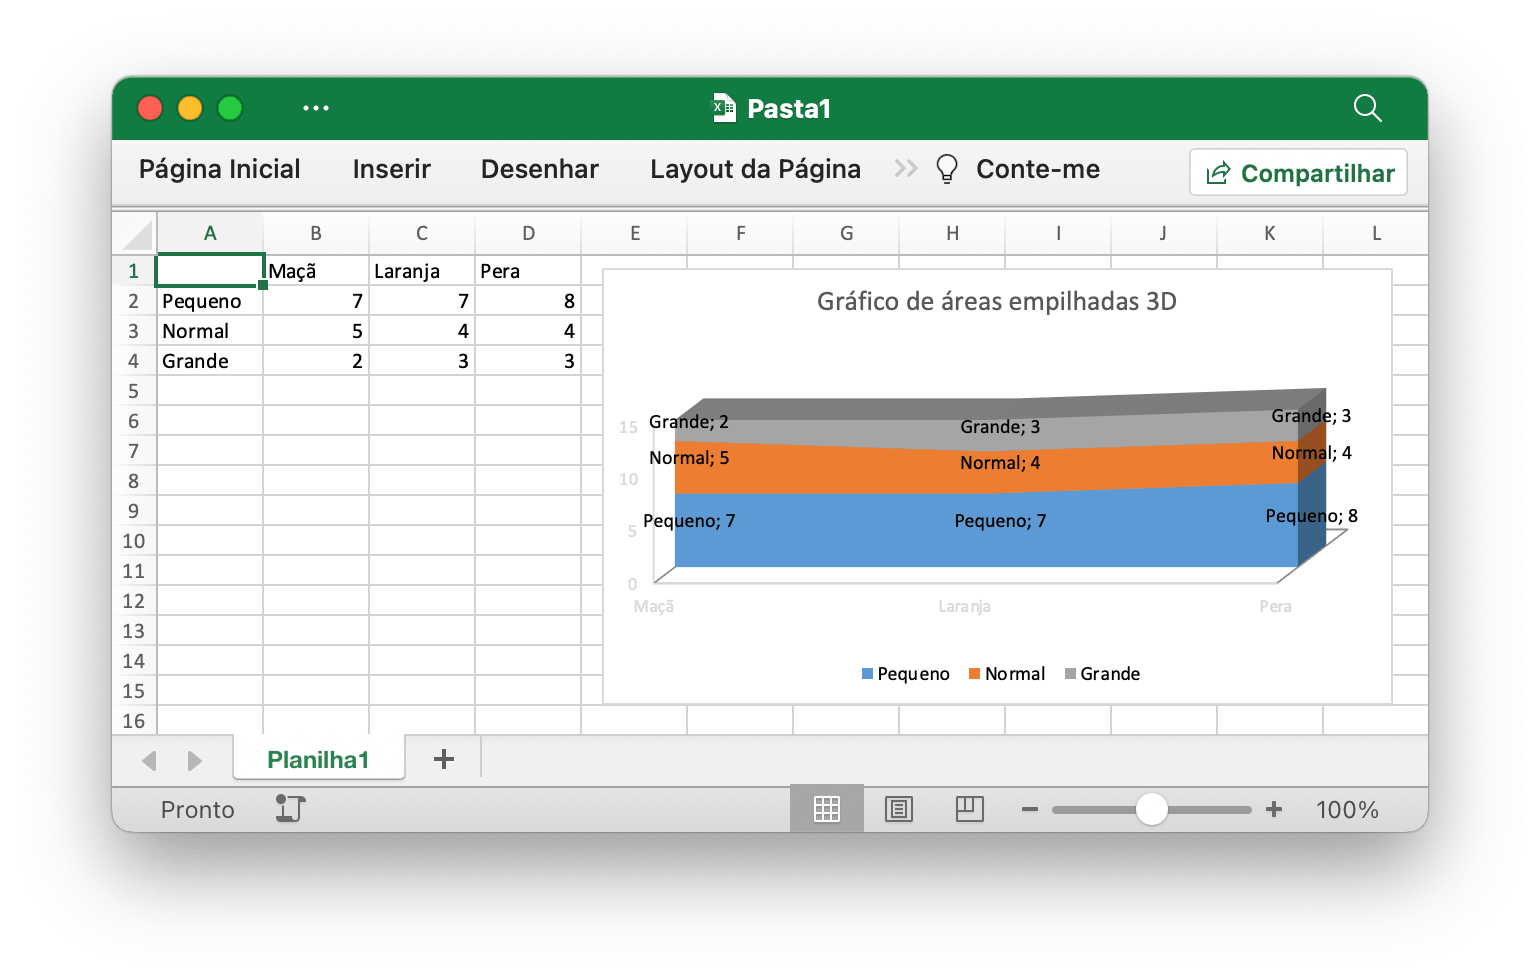This screenshot has width=1540, height=980.
Task: Select column A header
Action: pos(210,233)
